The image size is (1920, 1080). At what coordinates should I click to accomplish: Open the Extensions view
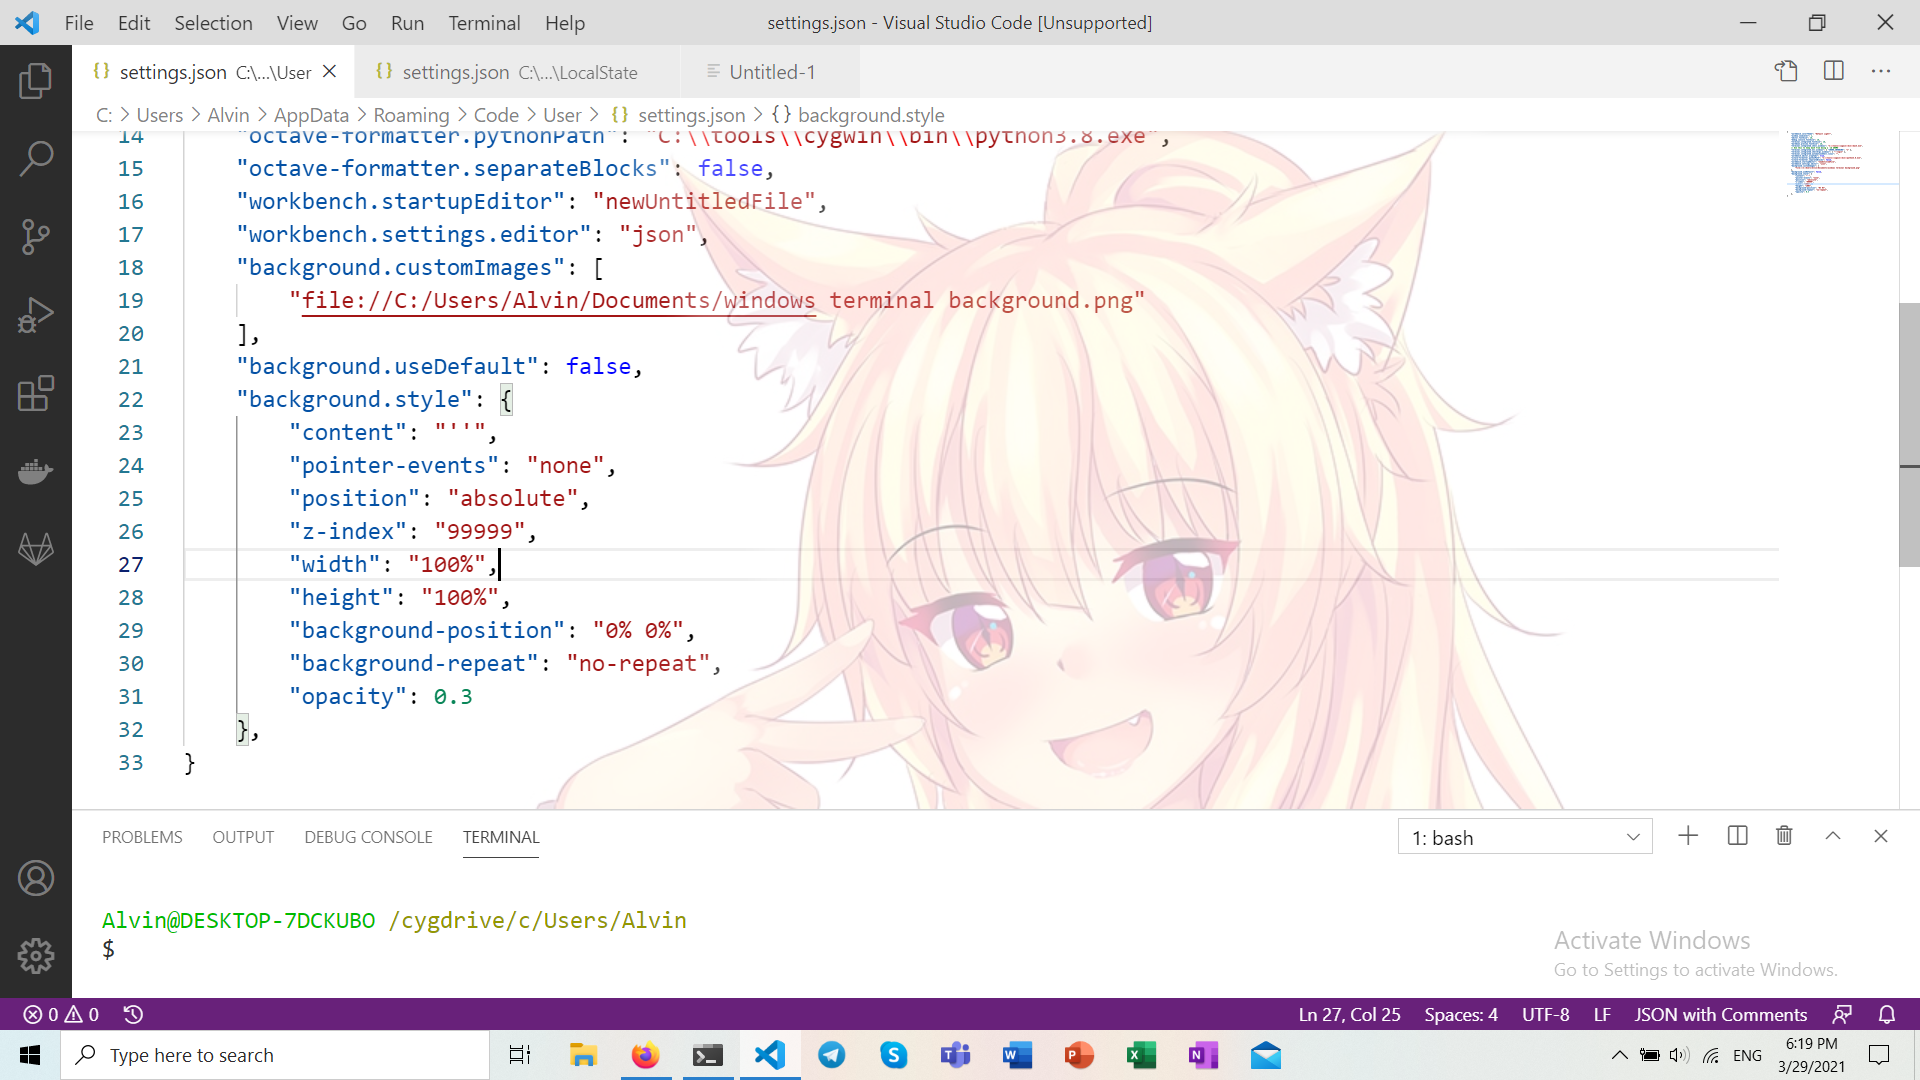click(x=36, y=394)
